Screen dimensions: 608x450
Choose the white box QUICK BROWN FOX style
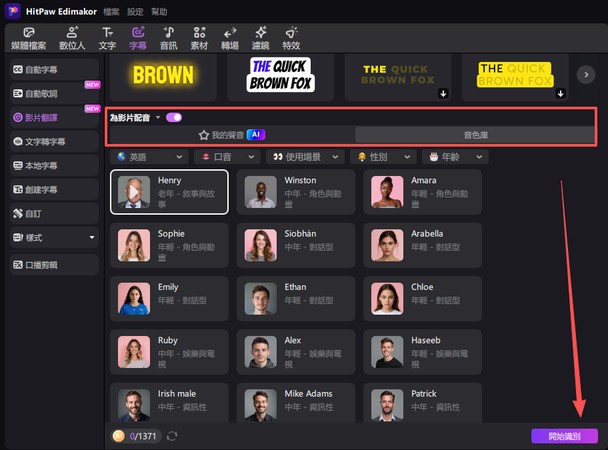(280, 78)
